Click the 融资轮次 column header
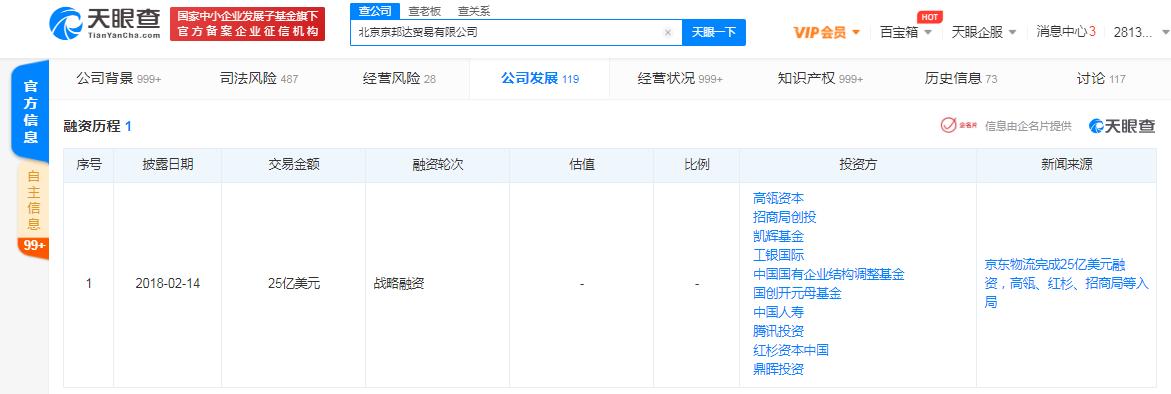This screenshot has width=1171, height=394. point(438,165)
